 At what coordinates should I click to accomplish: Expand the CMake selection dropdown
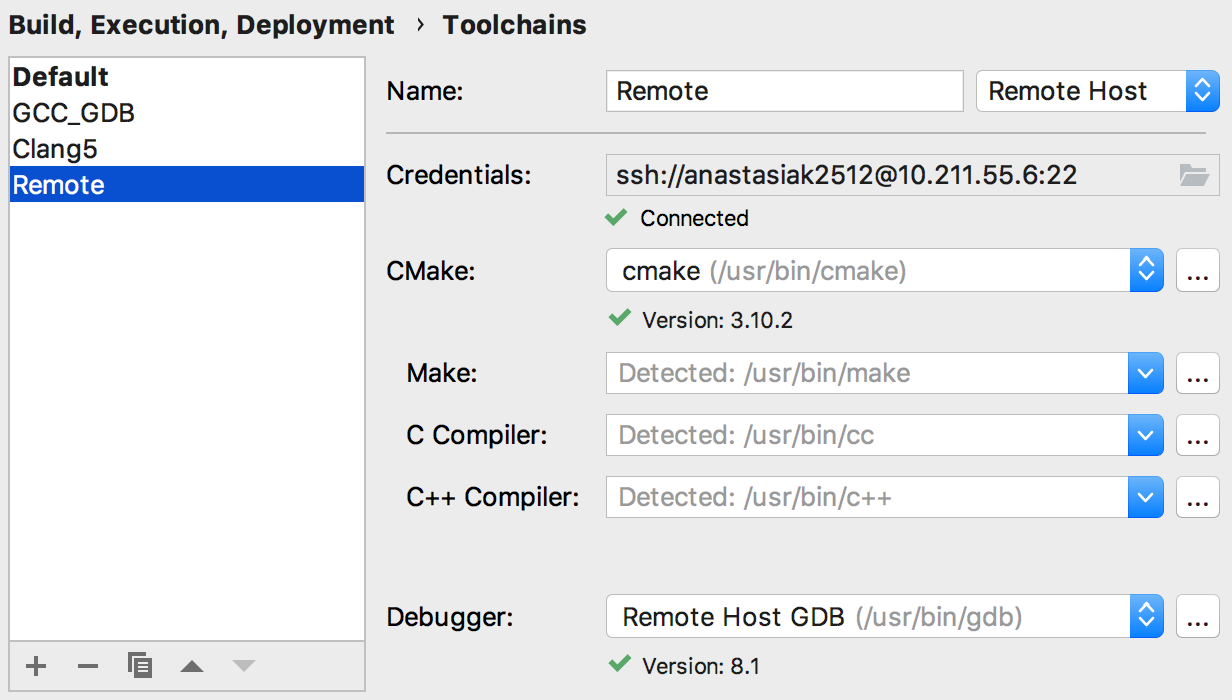point(1146,271)
